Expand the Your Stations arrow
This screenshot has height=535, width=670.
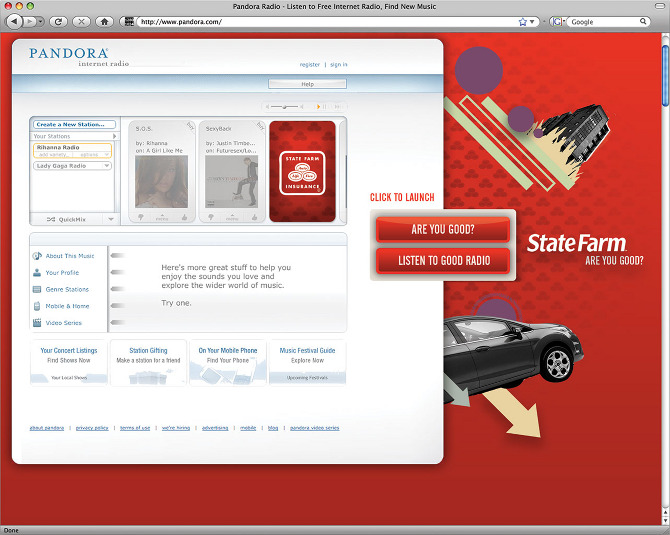pos(114,136)
